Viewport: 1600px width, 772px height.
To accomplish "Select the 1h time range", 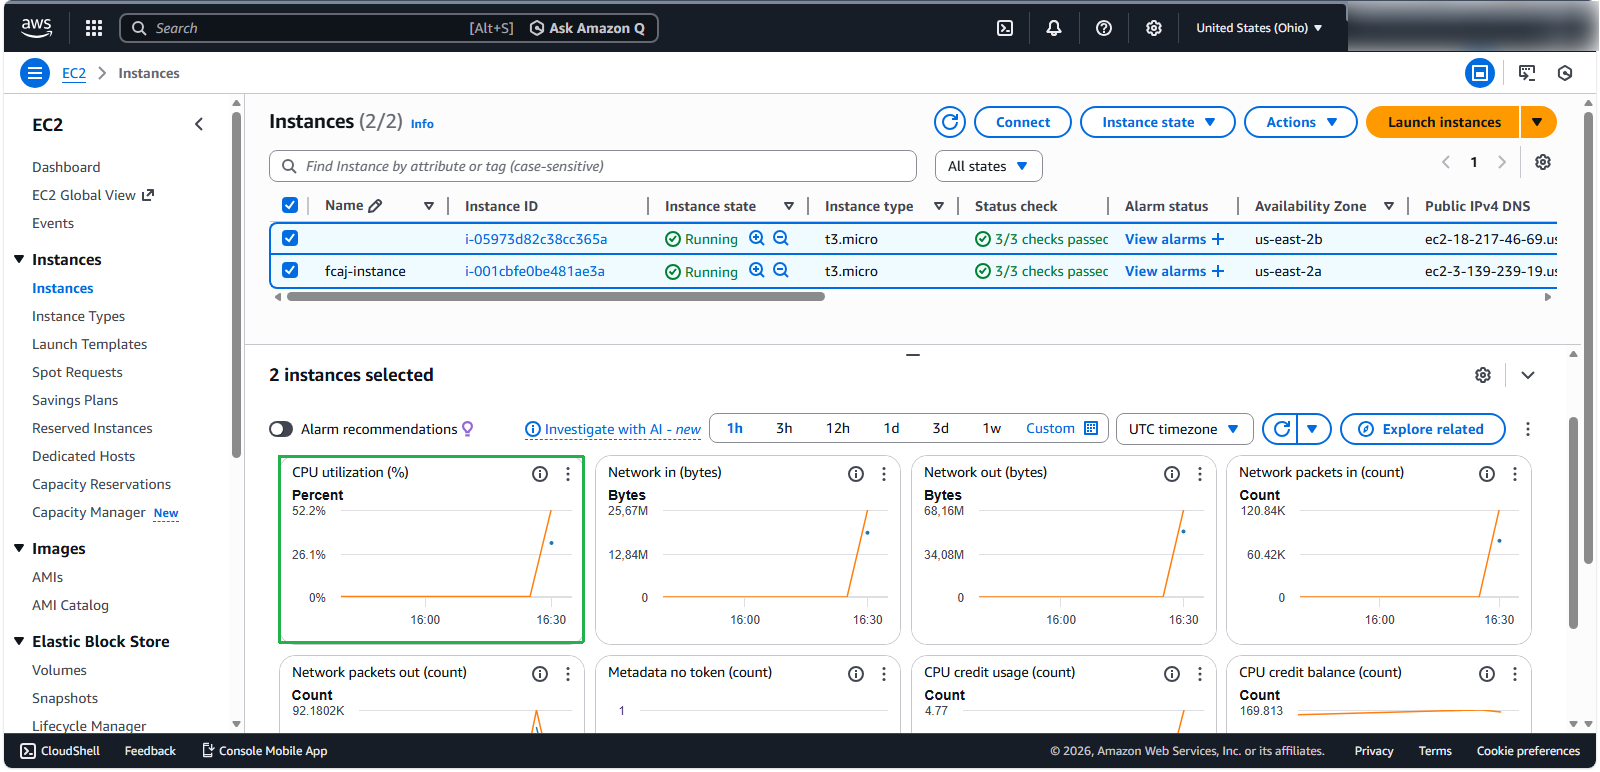I will click(735, 428).
